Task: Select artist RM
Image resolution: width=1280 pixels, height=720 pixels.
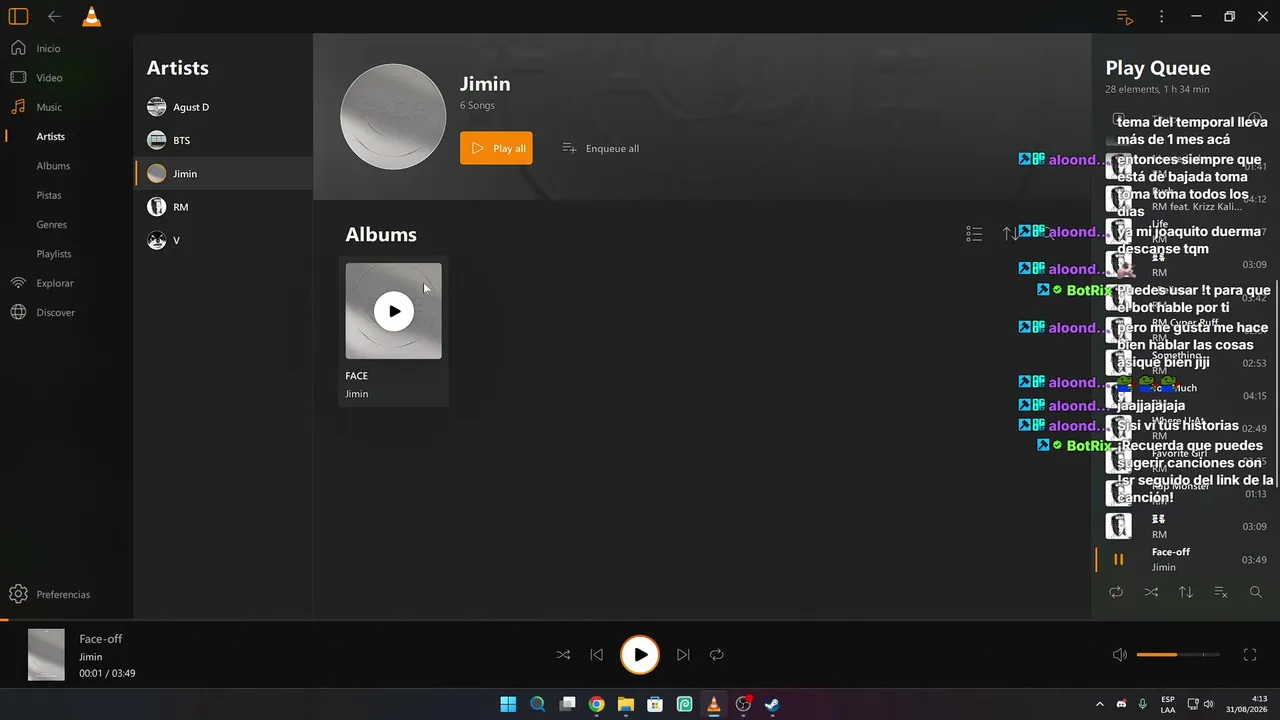Action: pos(224,207)
